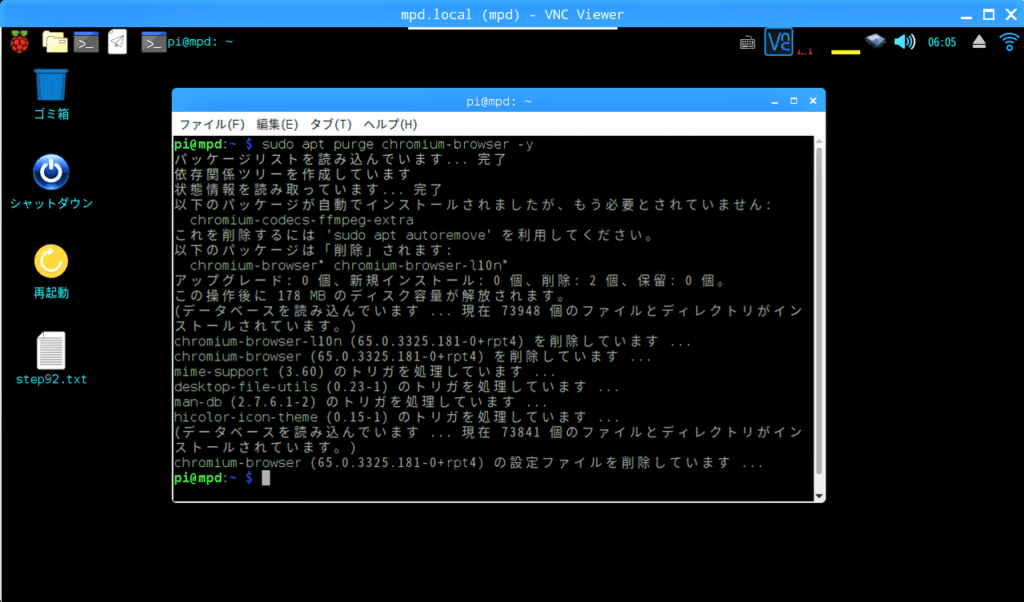Open the keyboard tray icon
Viewport: 1024px width, 602px height.
[x=747, y=43]
